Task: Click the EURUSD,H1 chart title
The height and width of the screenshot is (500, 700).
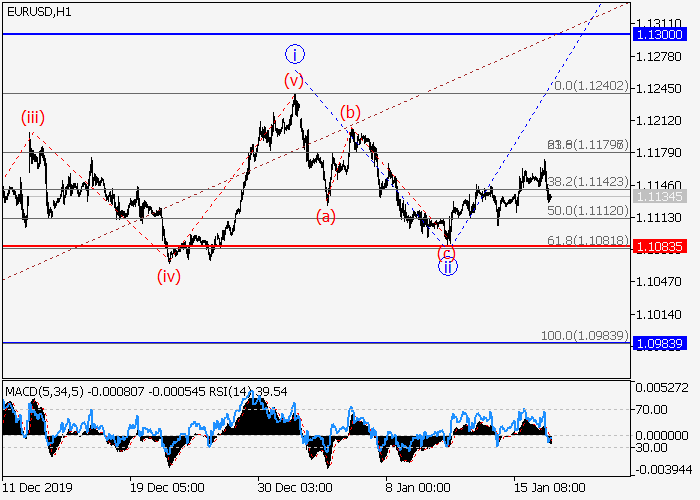Action: [36, 10]
